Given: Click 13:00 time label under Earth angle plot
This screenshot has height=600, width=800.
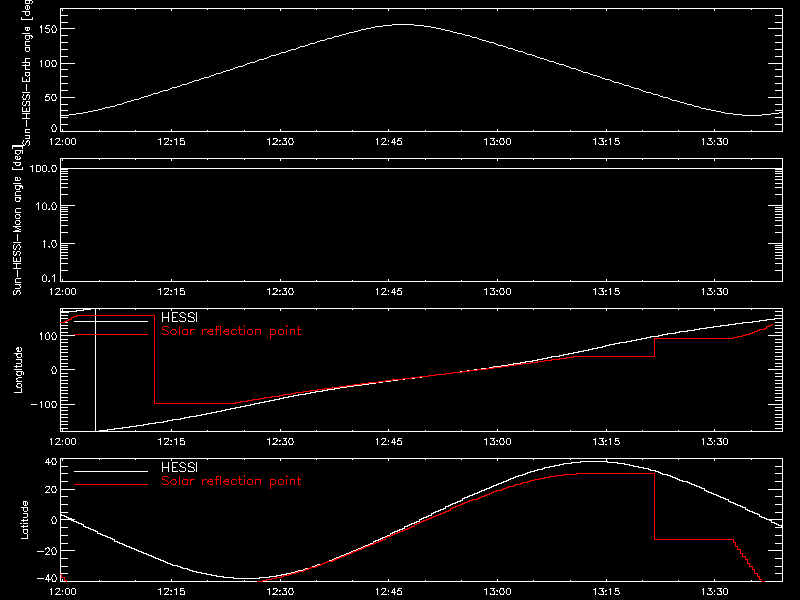Looking at the screenshot, I should 497,142.
